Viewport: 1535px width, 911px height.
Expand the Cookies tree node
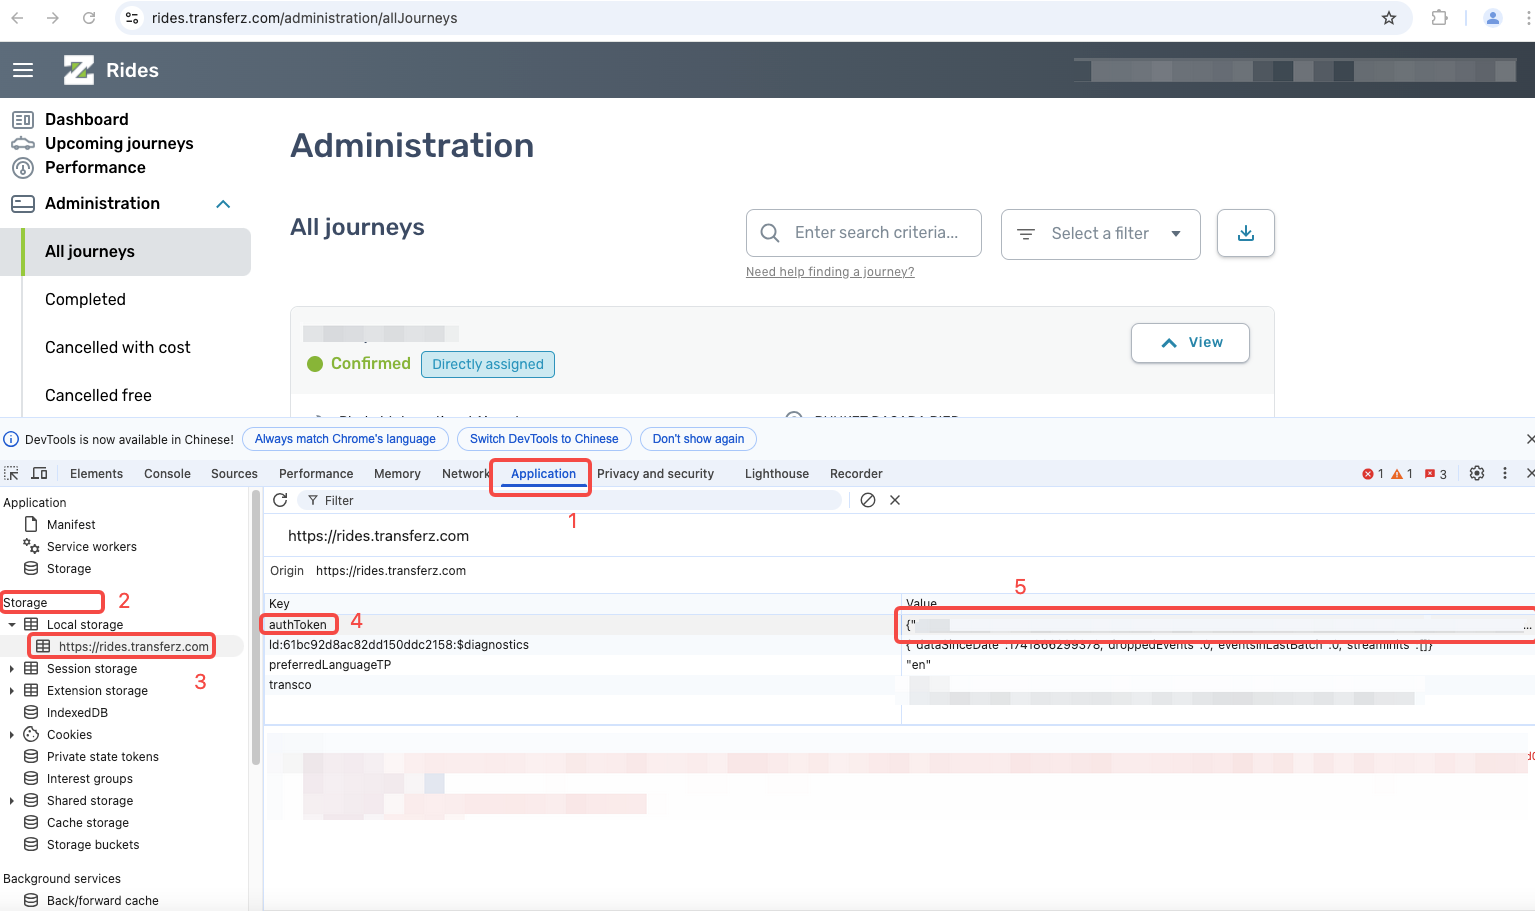coord(11,735)
